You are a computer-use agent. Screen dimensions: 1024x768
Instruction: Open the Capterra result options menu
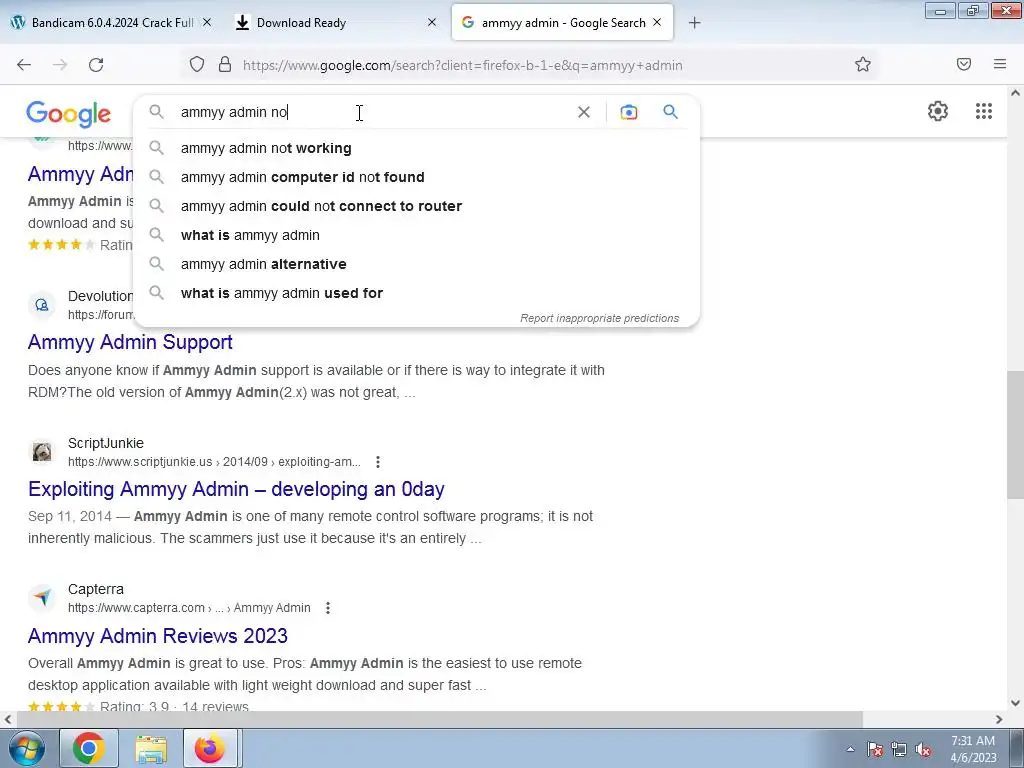[x=328, y=608]
